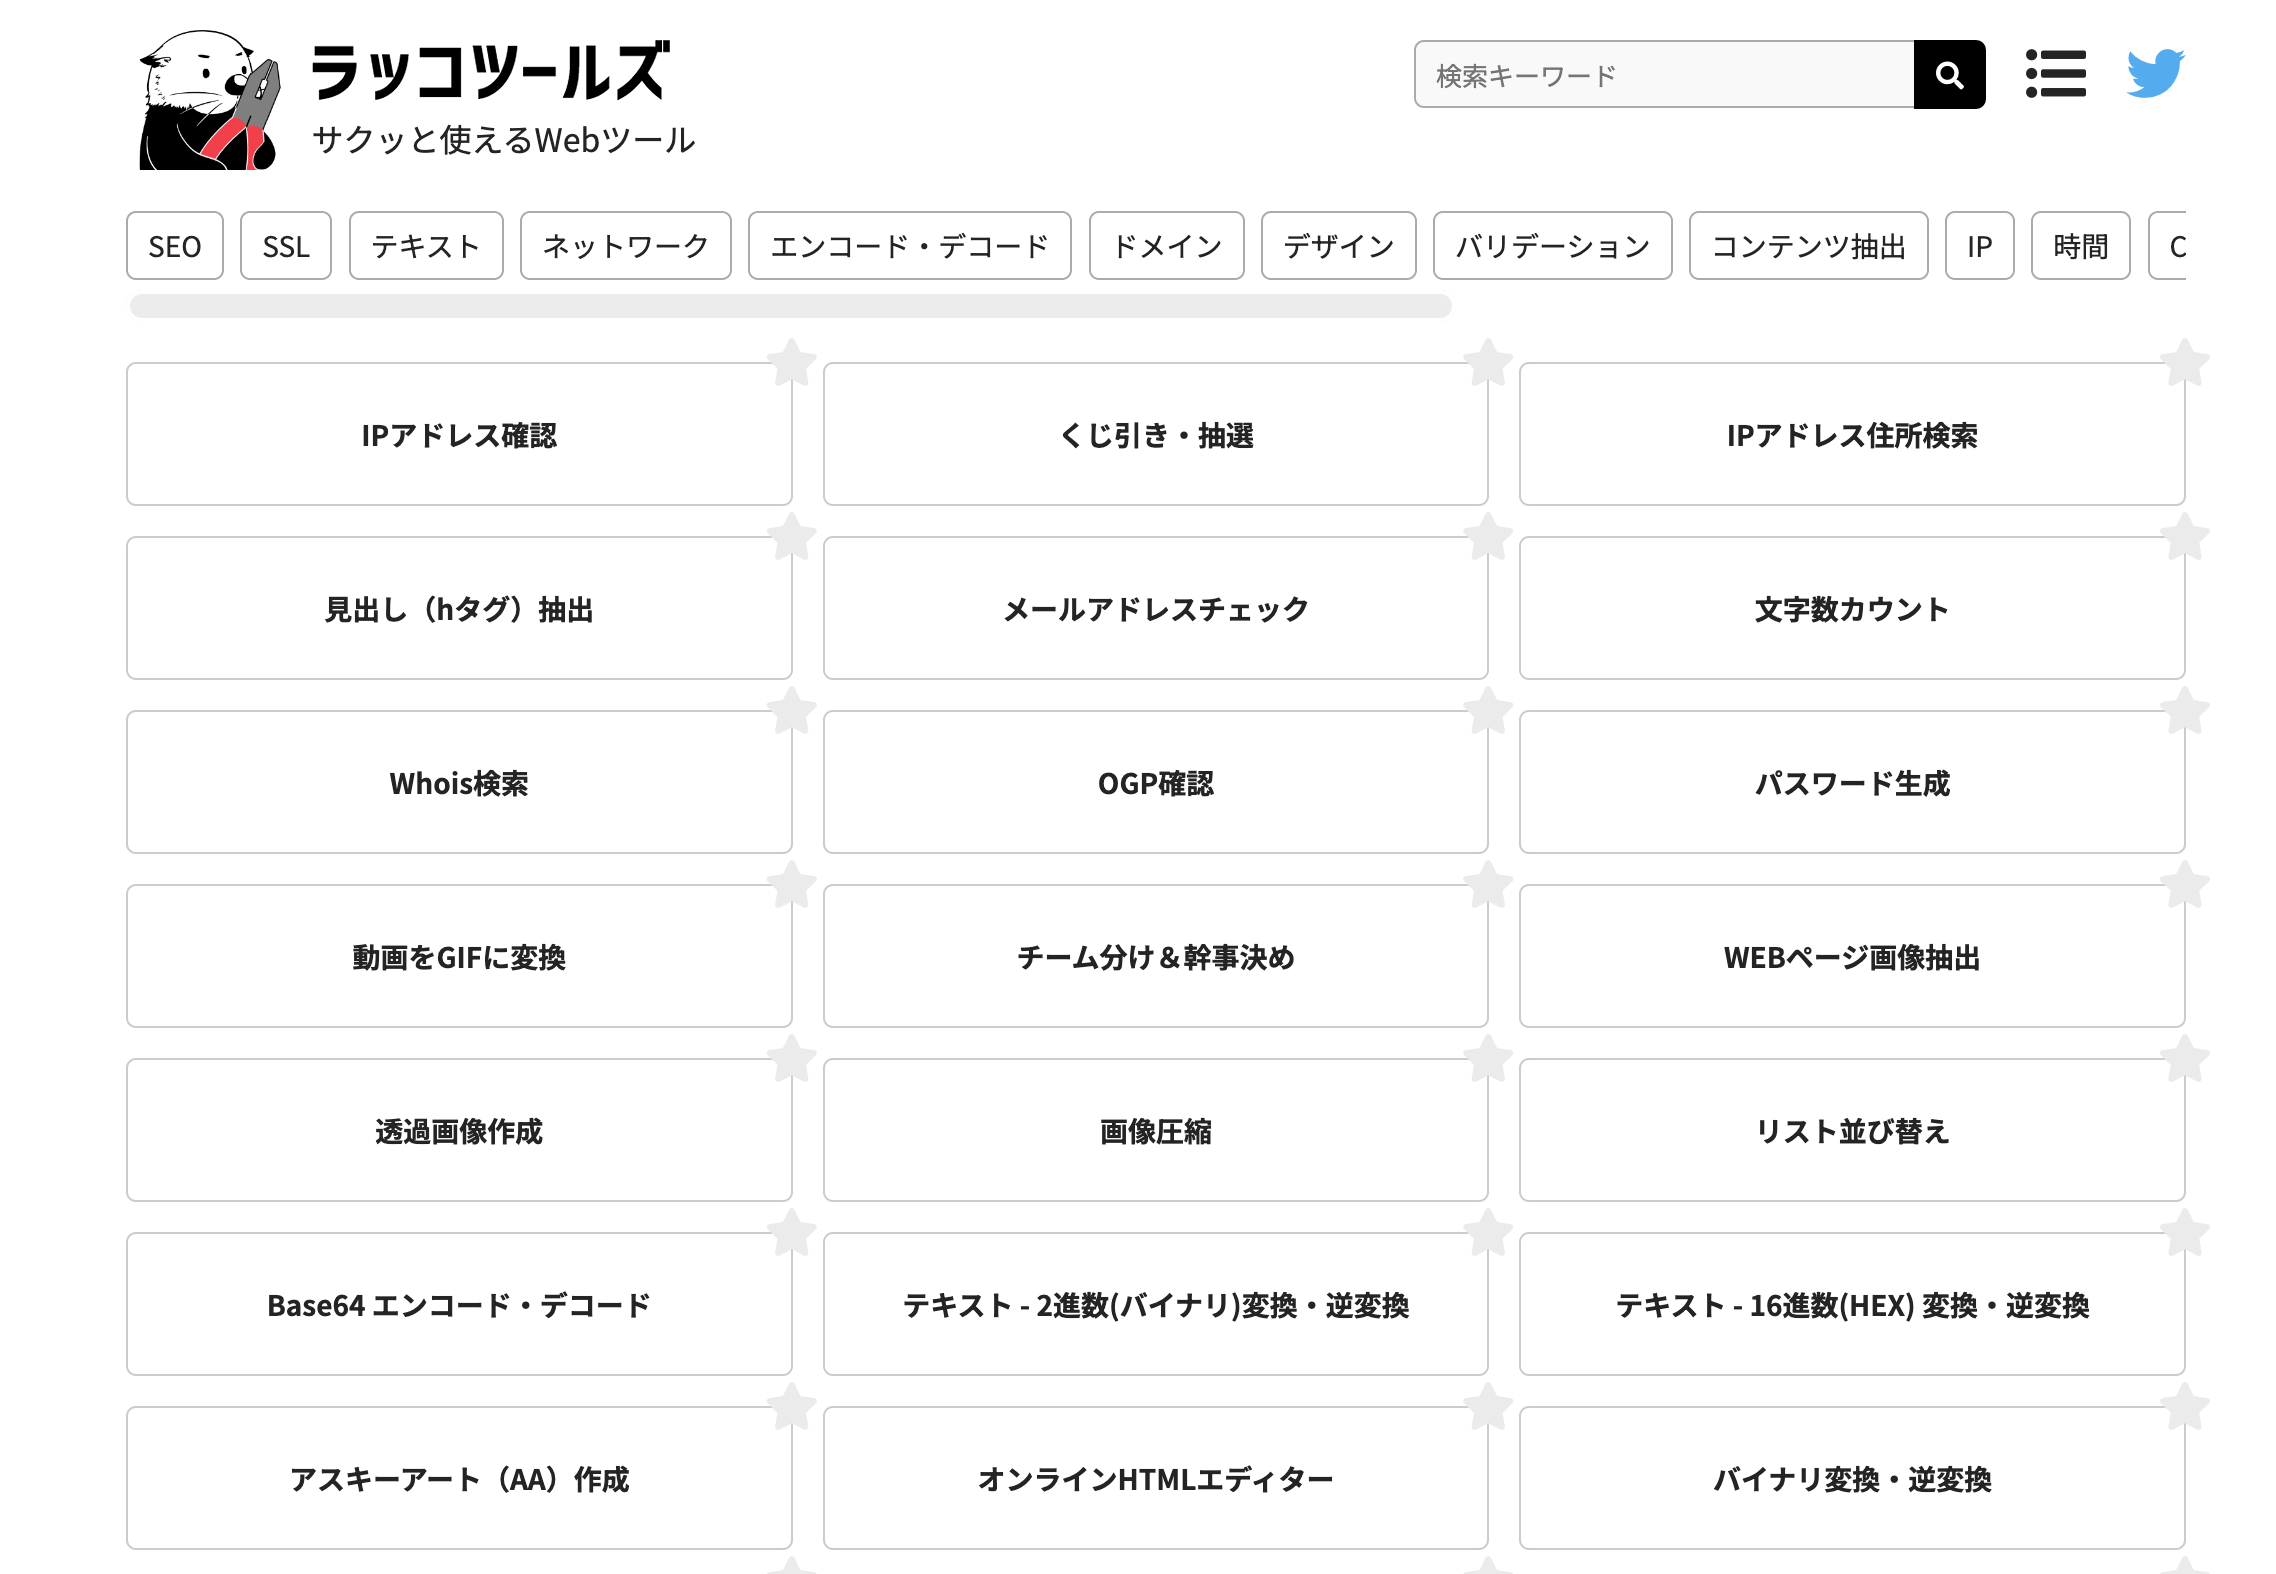Open the 動画をGIFに変換 tool
Screen dimensions: 2276x1574
coord(459,957)
